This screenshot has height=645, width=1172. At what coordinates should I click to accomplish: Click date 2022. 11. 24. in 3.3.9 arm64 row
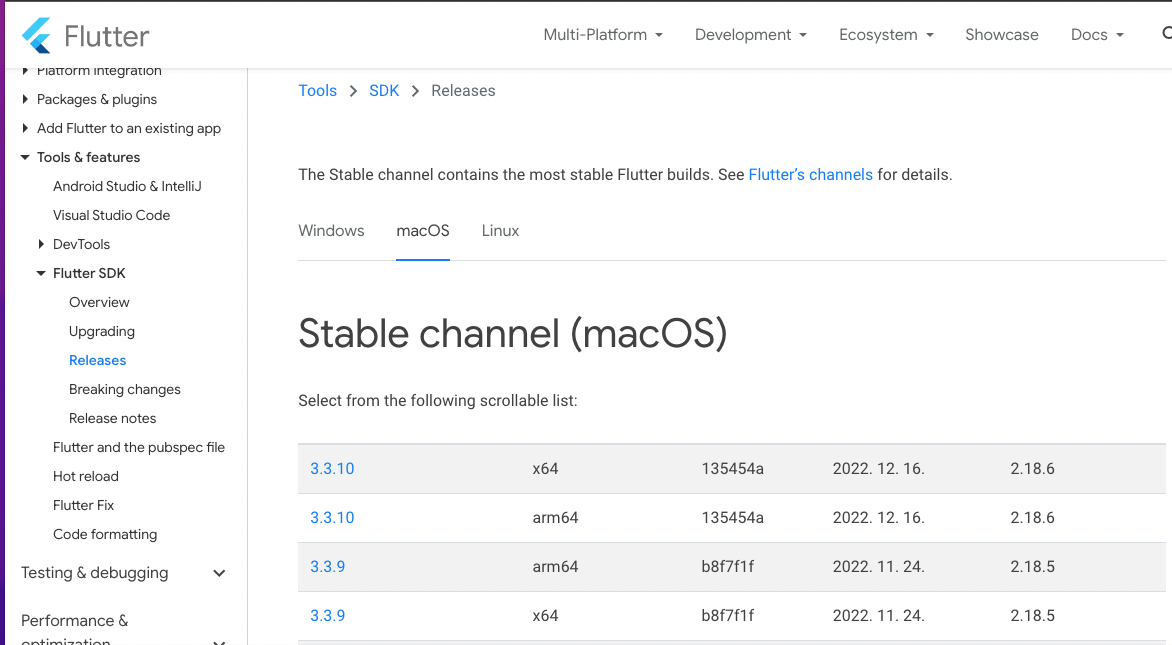tap(879, 567)
